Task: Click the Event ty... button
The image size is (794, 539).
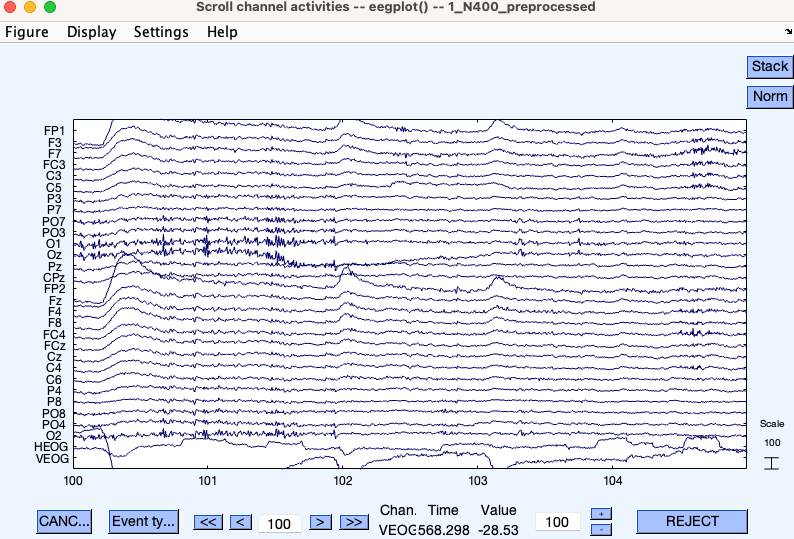Action: (x=144, y=521)
